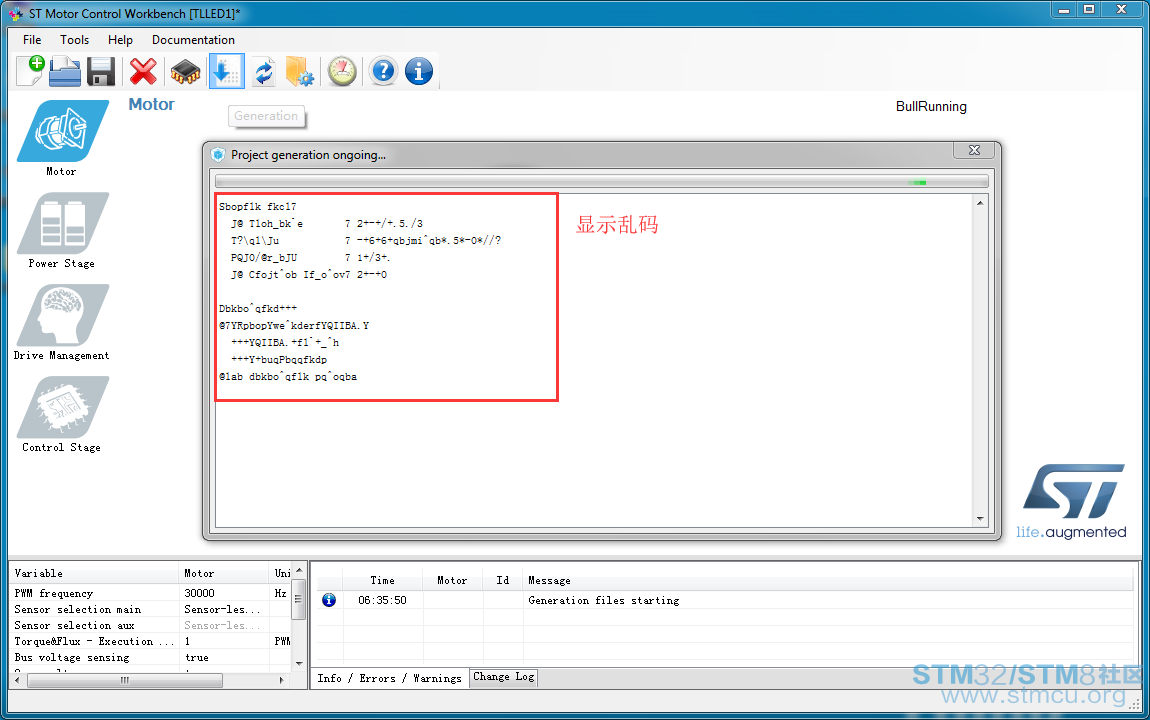Click the BullRunning label
The height and width of the screenshot is (720, 1150).
point(931,107)
